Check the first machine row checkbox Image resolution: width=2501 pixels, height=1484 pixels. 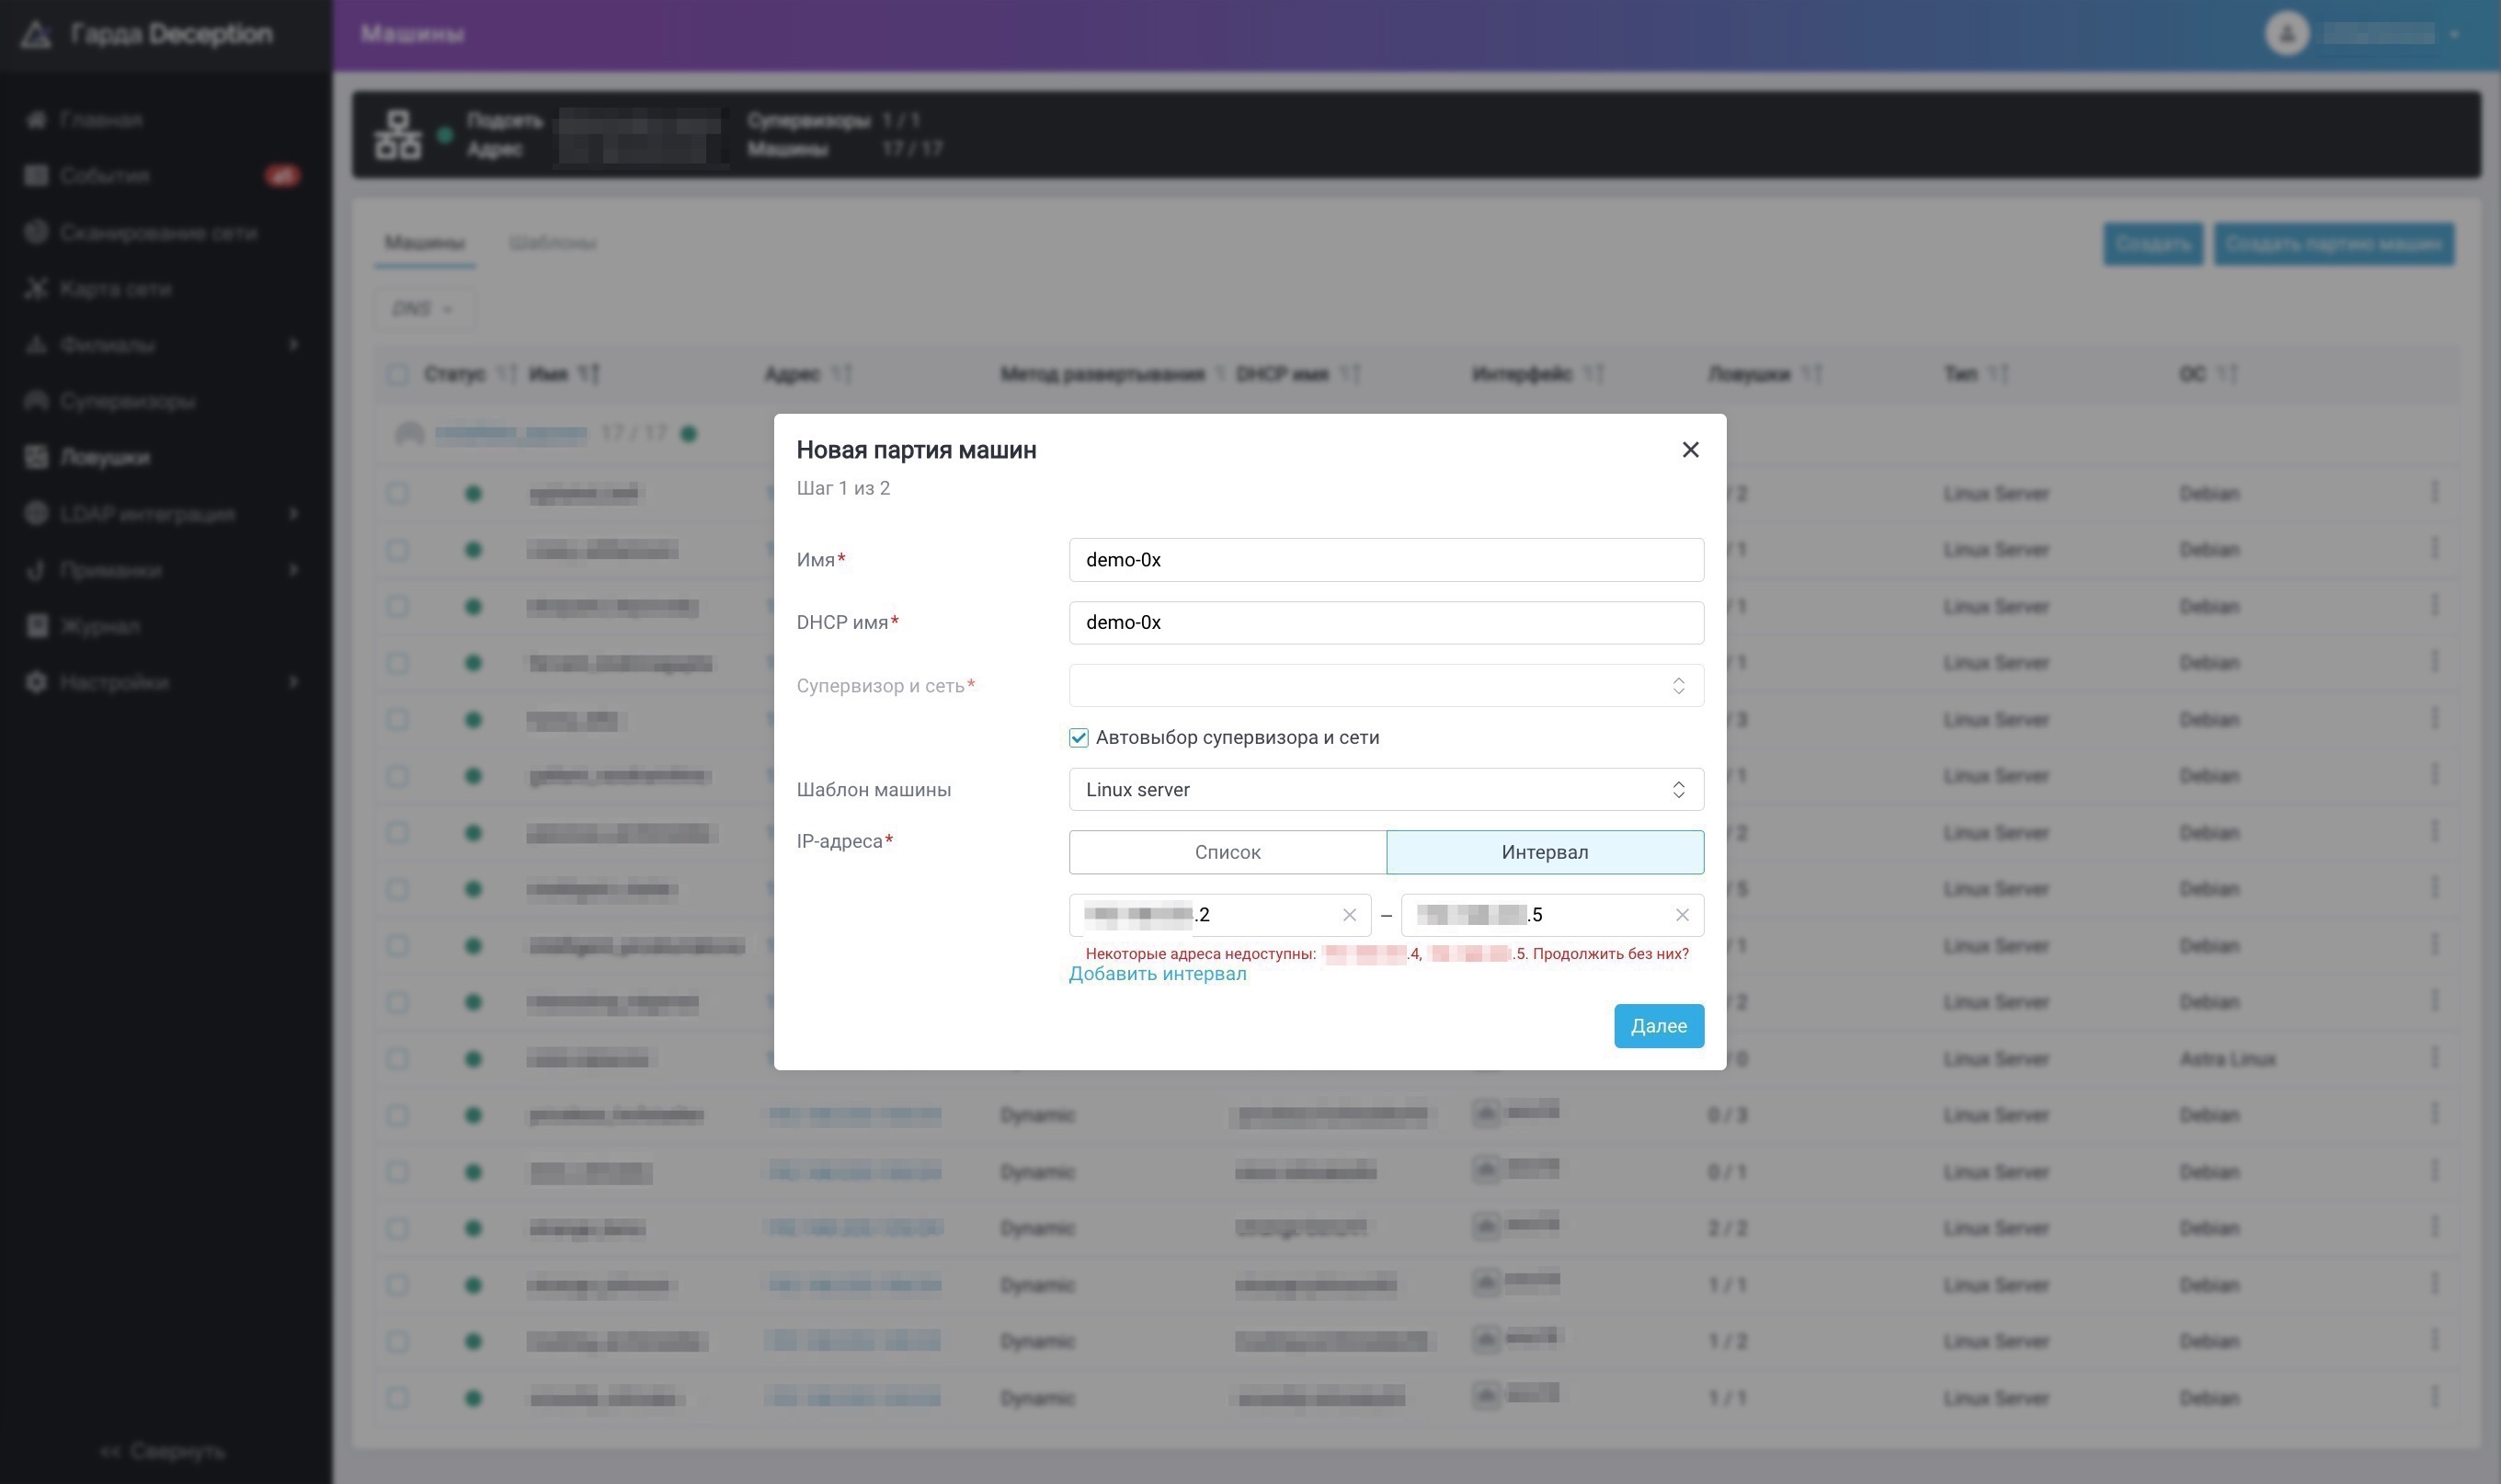point(397,493)
